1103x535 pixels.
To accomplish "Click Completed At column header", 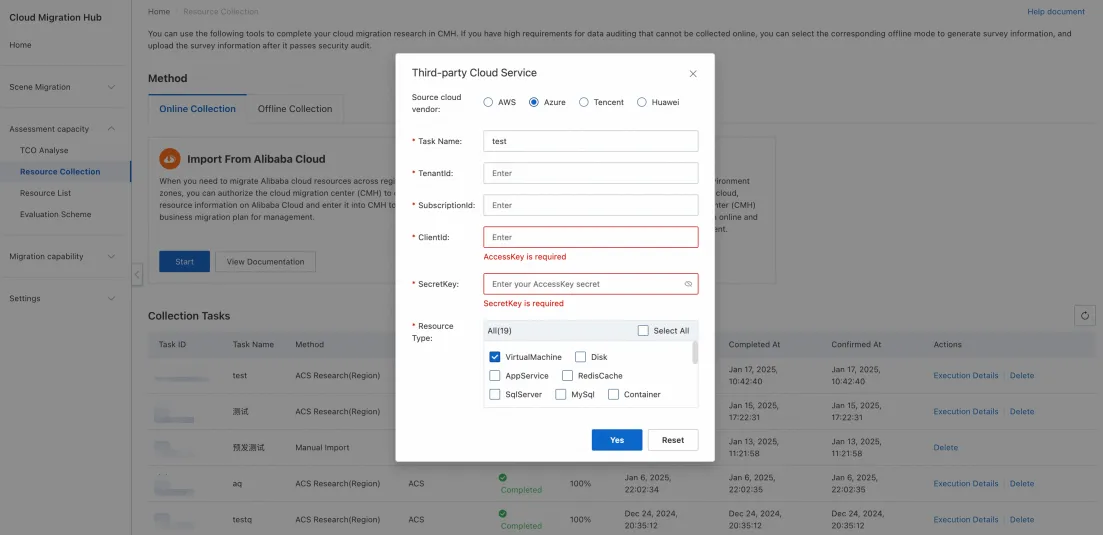I will (753, 344).
